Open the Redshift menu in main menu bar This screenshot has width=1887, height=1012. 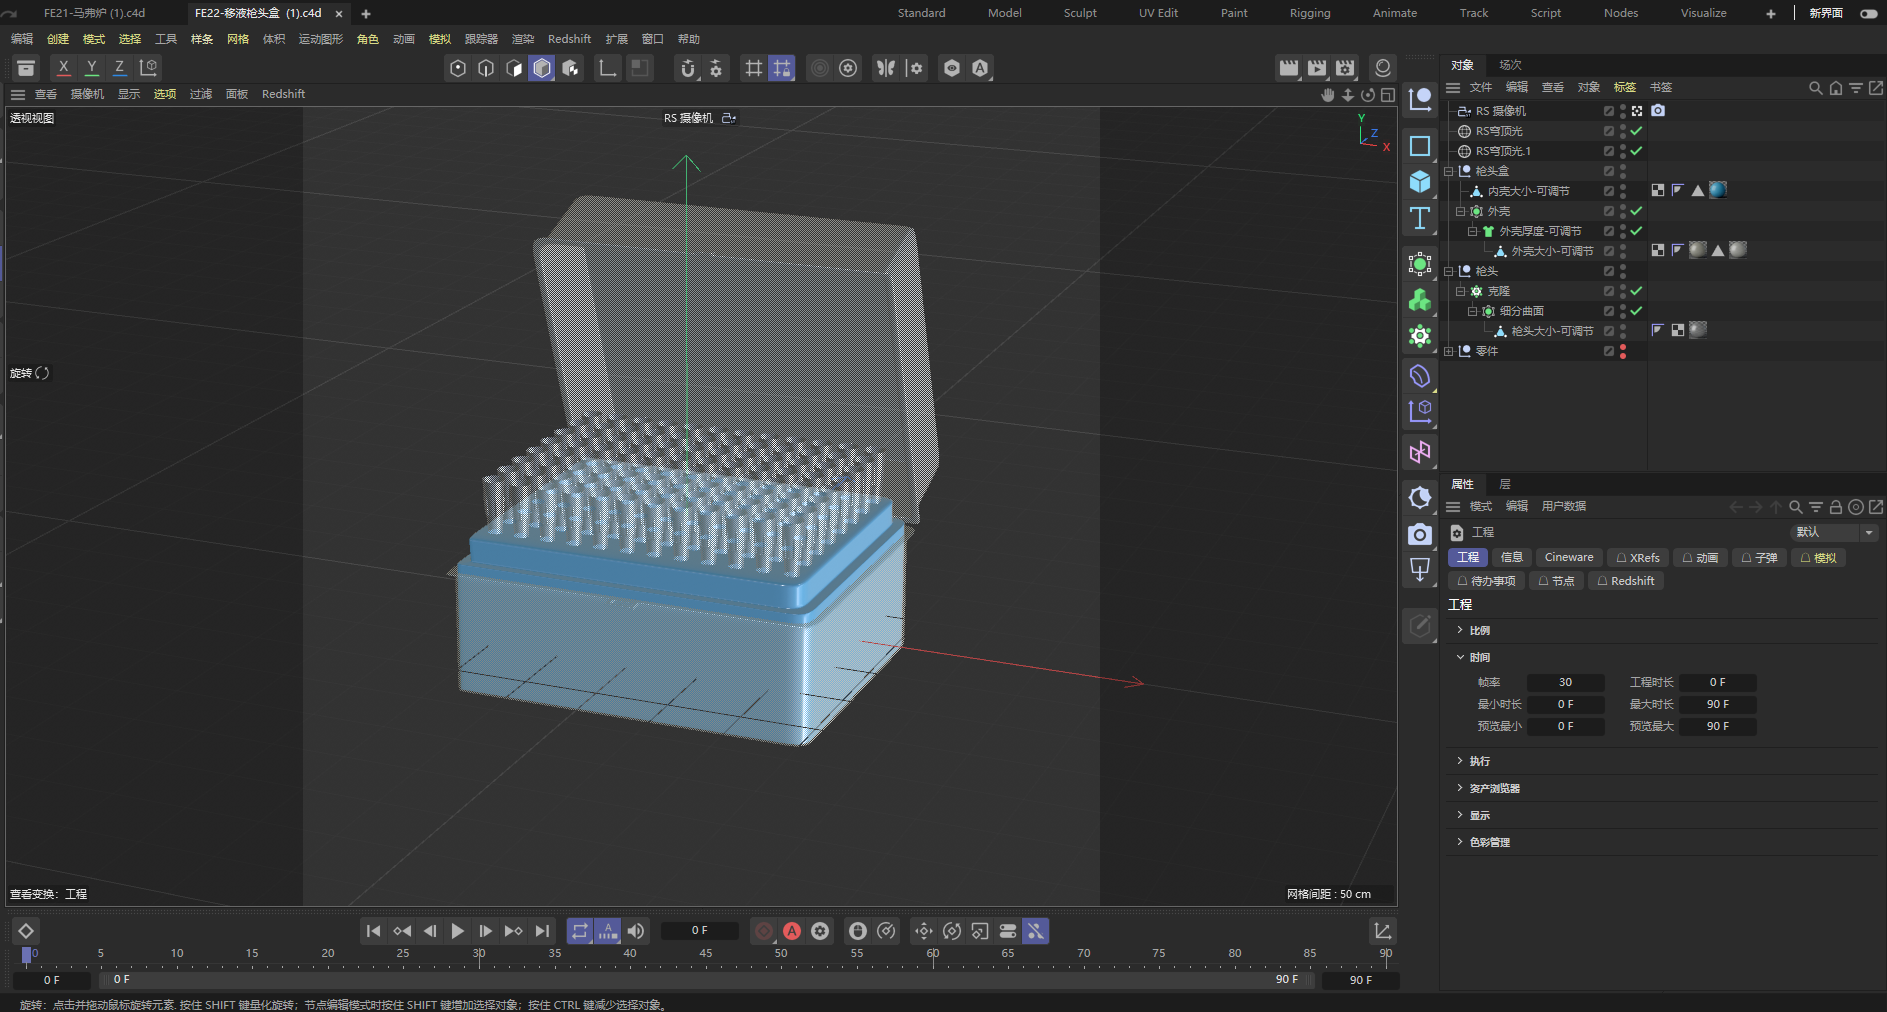point(569,39)
